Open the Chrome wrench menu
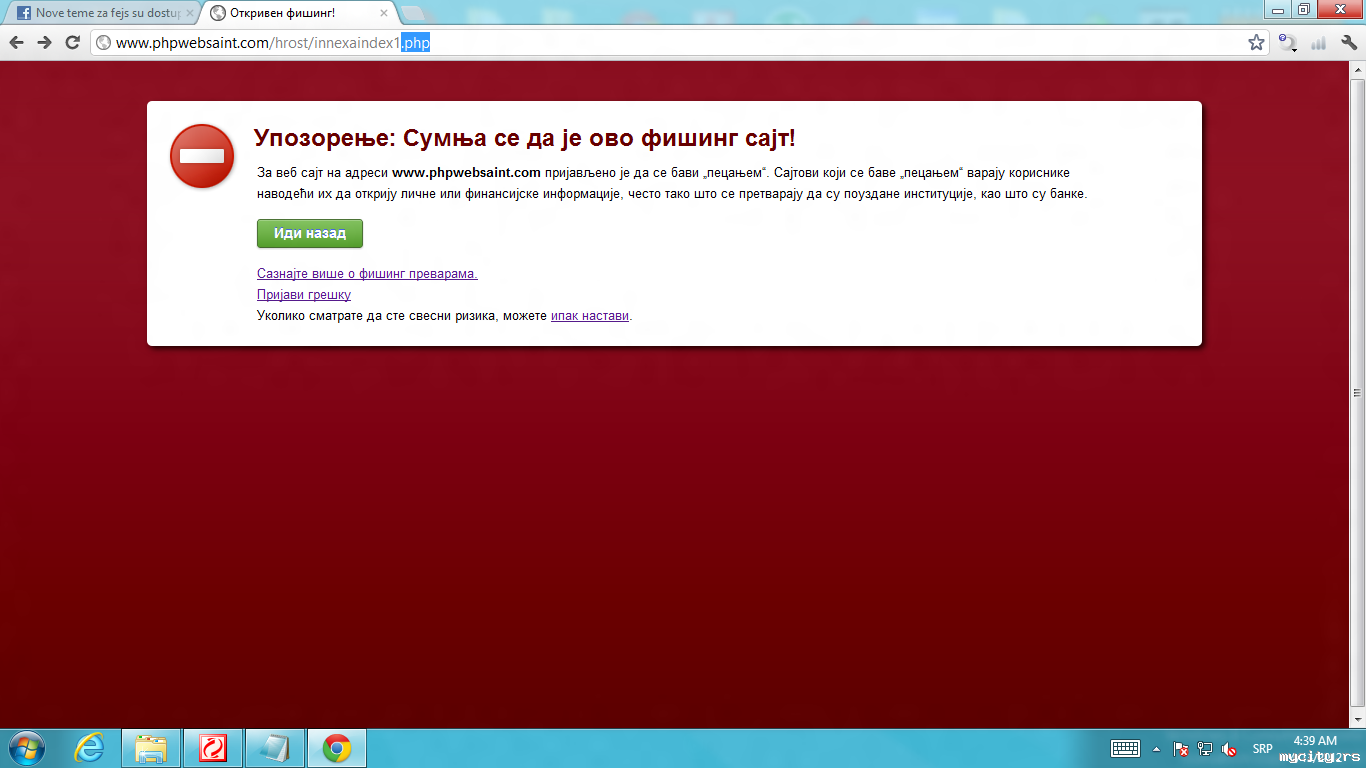The height and width of the screenshot is (768, 1366). 1348,43
